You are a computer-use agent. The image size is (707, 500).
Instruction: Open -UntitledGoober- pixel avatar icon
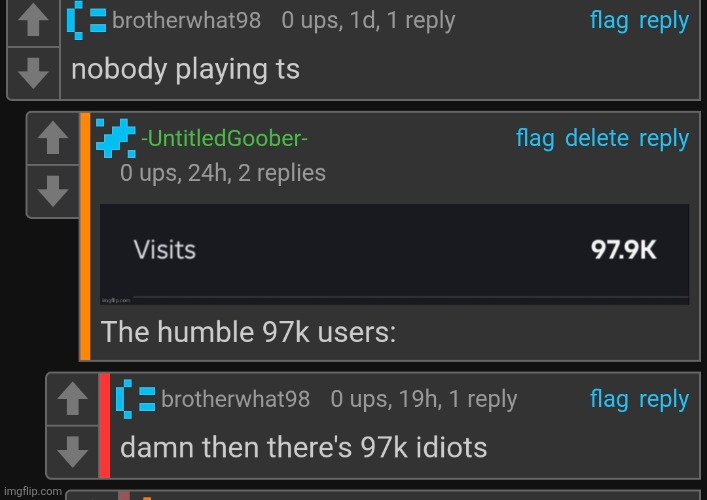pos(116,138)
